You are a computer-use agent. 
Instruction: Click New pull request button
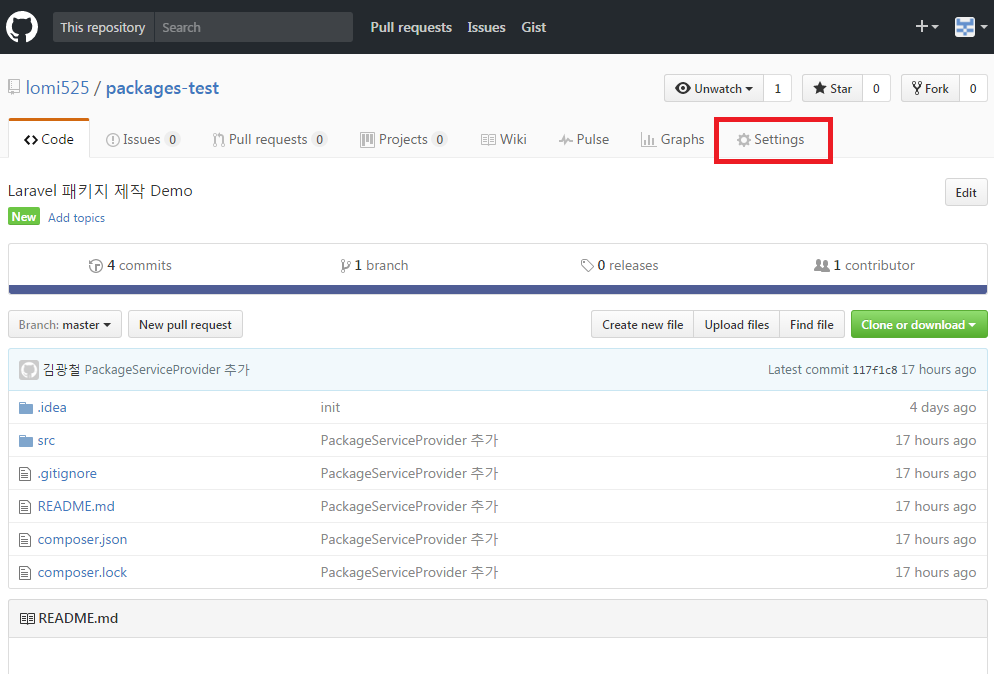[185, 325]
